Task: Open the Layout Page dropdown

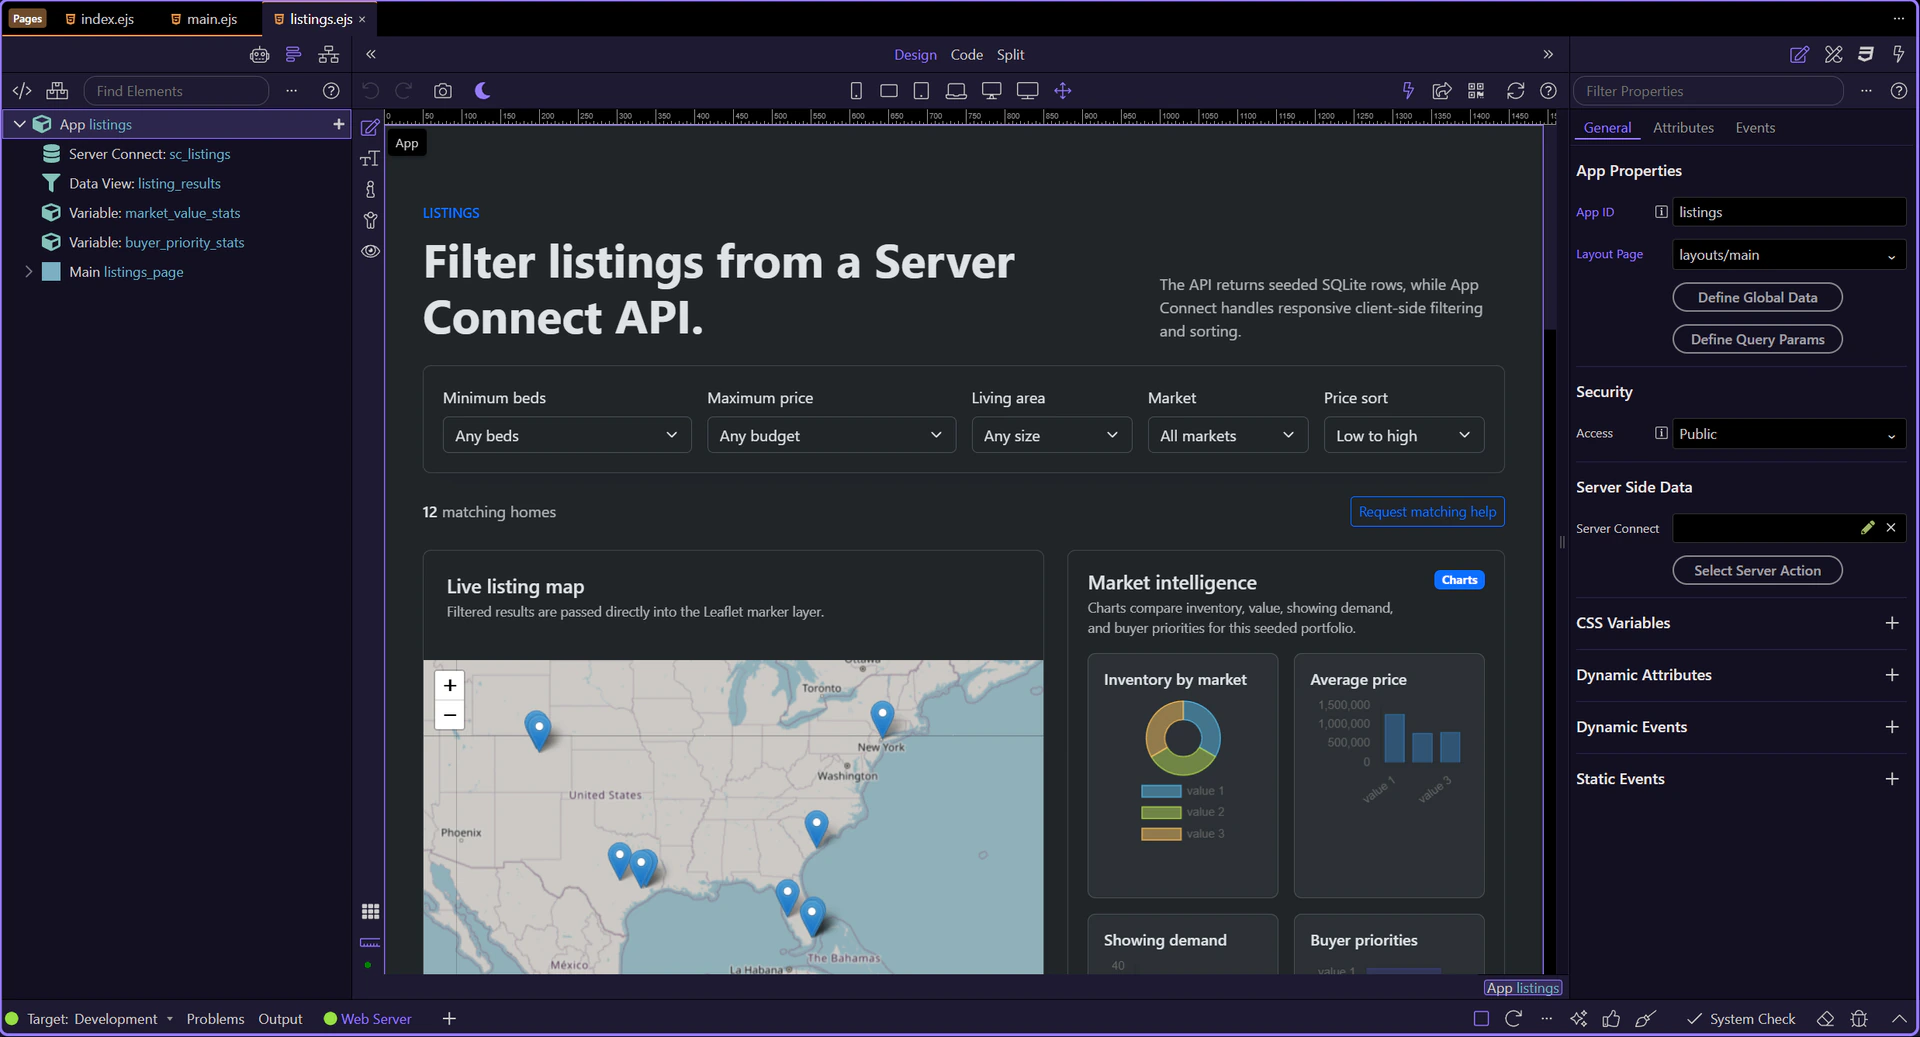Action: pos(1788,255)
